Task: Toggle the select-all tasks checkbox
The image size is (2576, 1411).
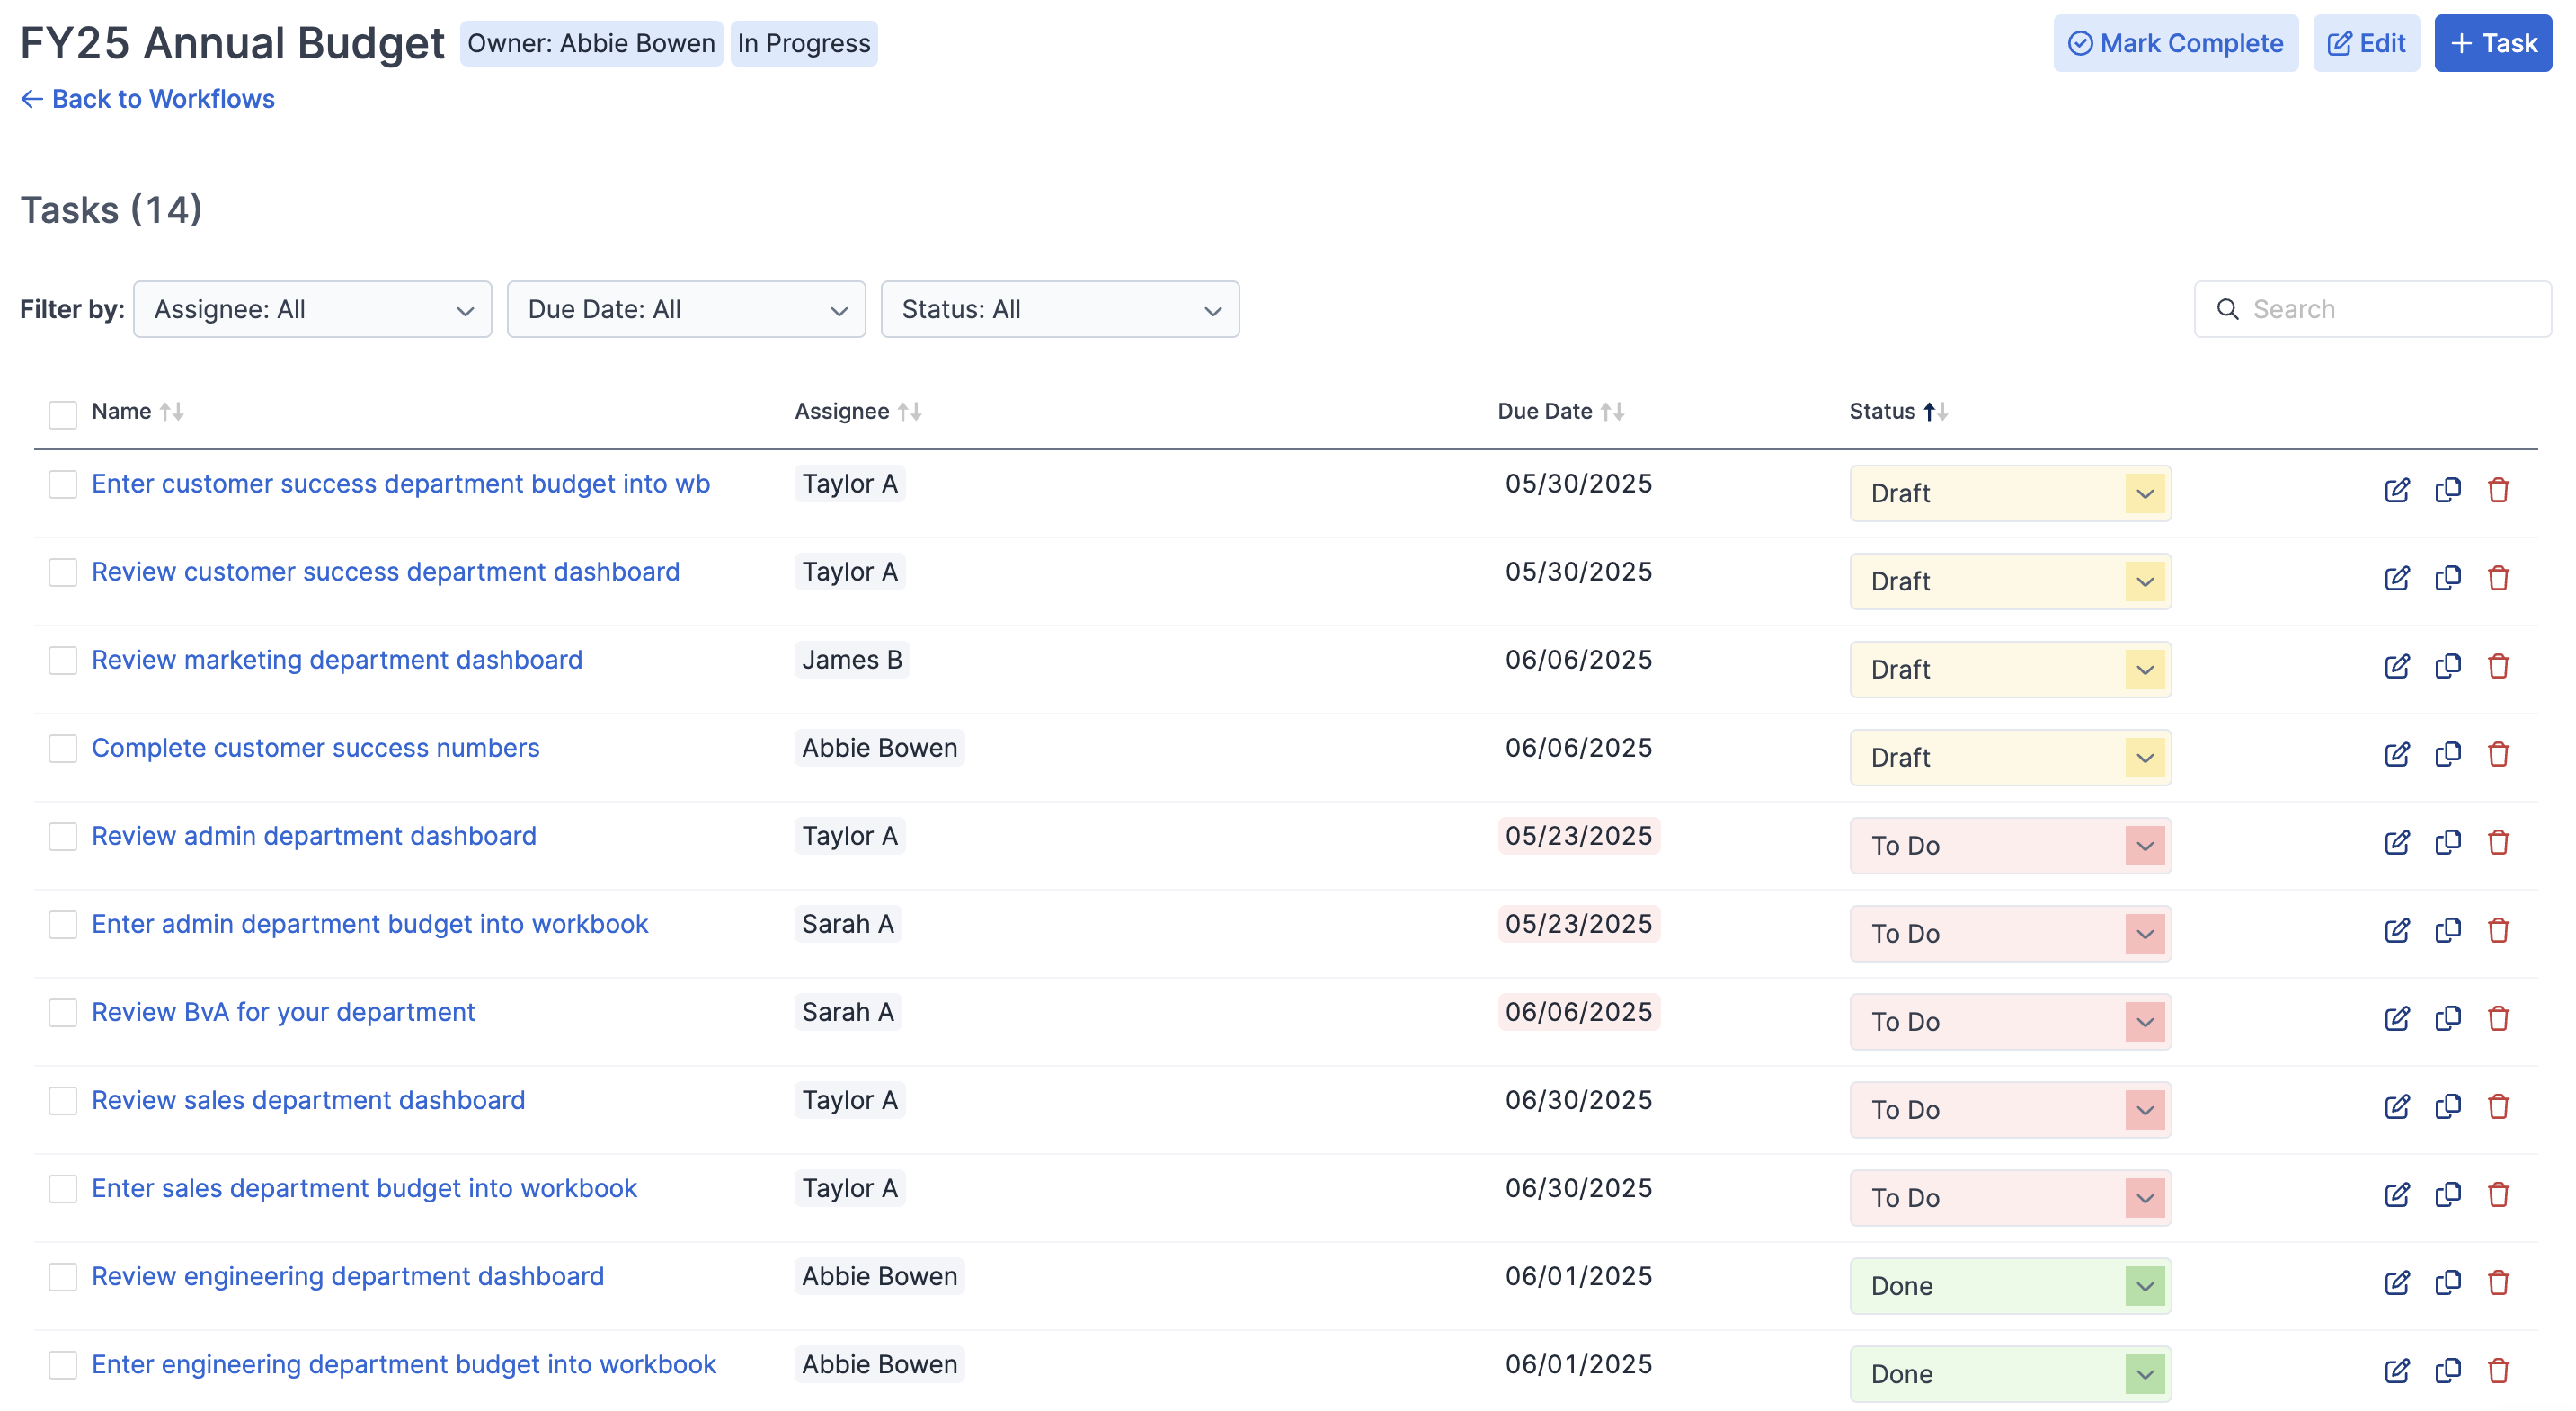Action: point(63,413)
